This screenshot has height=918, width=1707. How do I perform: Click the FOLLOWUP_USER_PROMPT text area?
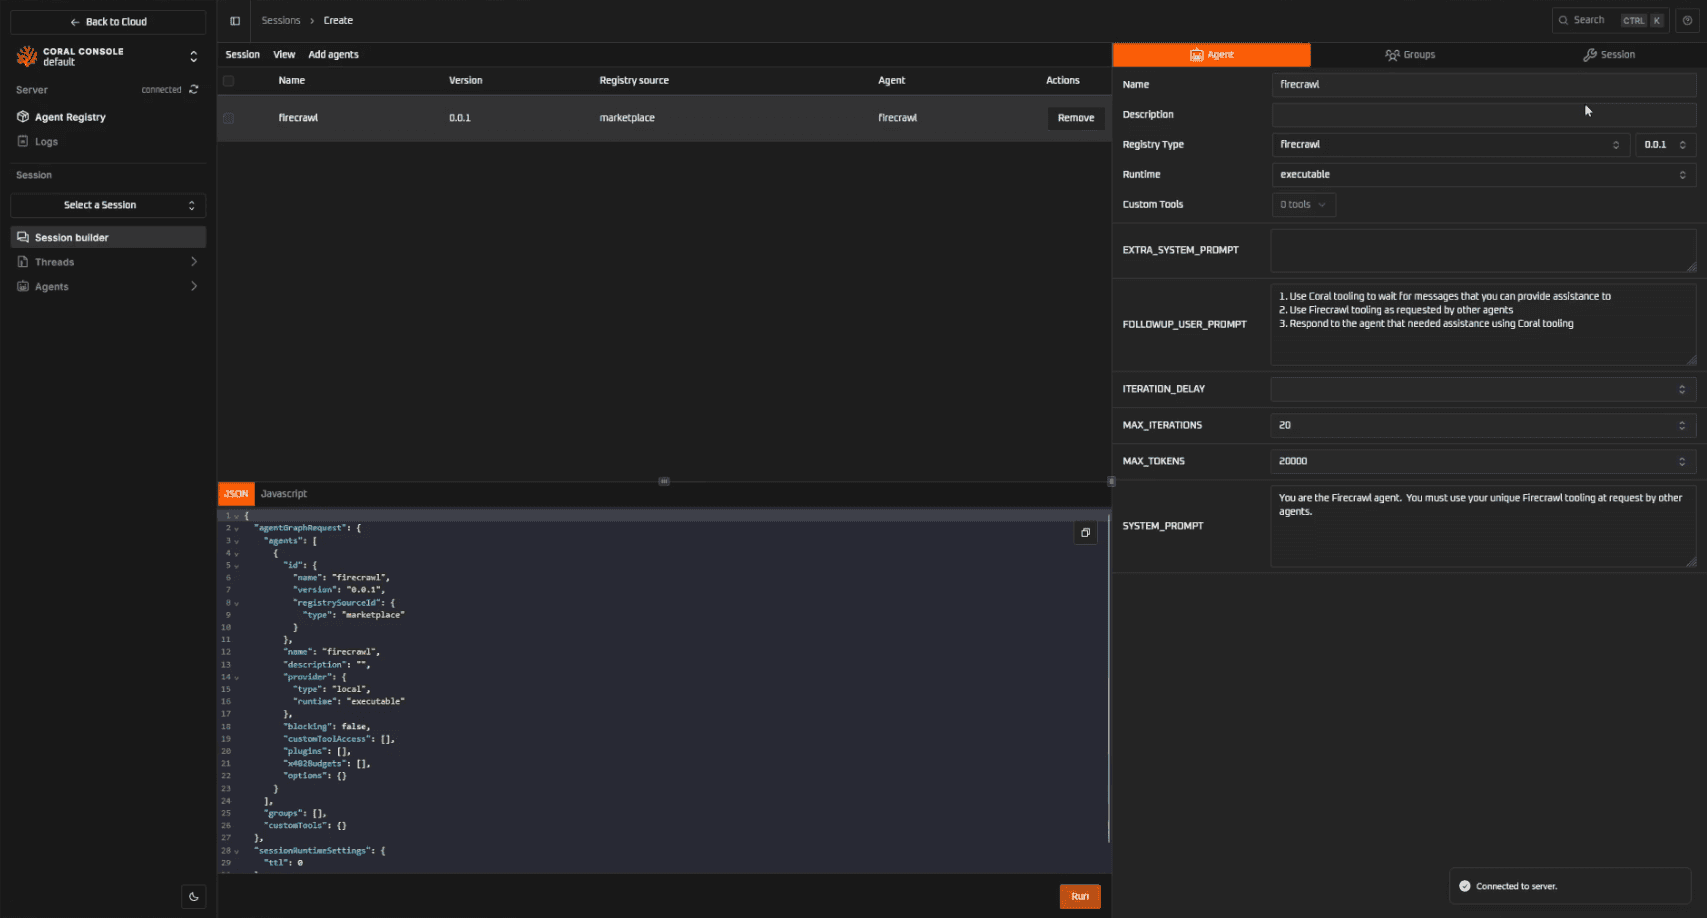pyautogui.click(x=1484, y=324)
